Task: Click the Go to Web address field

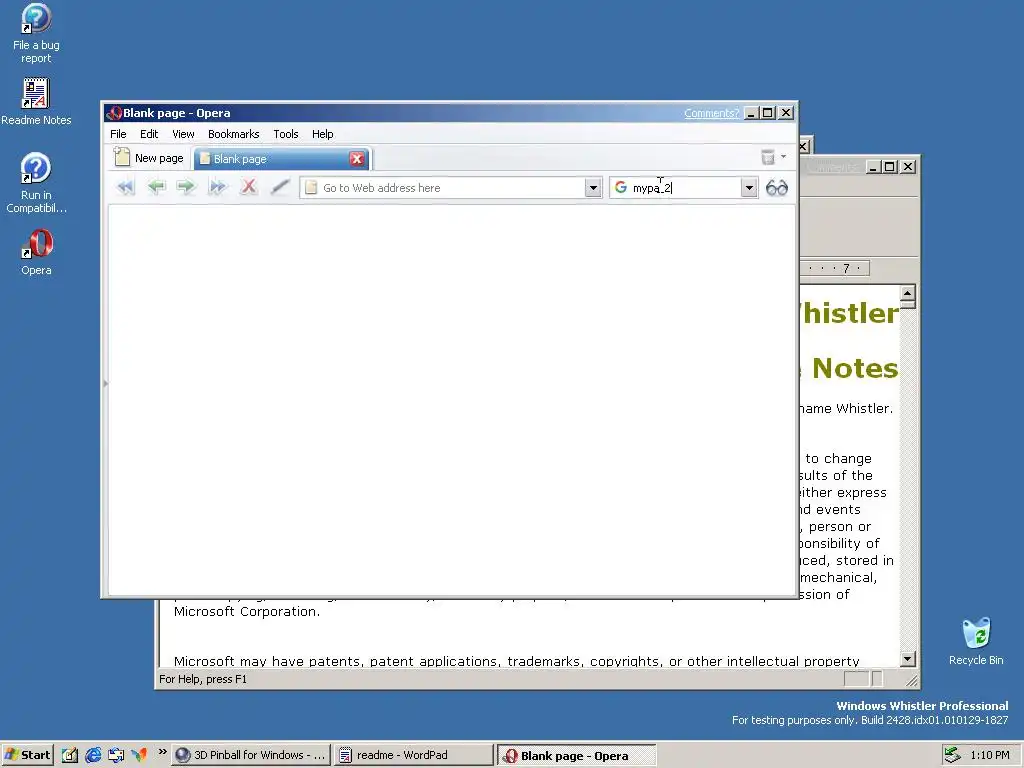Action: pos(451,188)
